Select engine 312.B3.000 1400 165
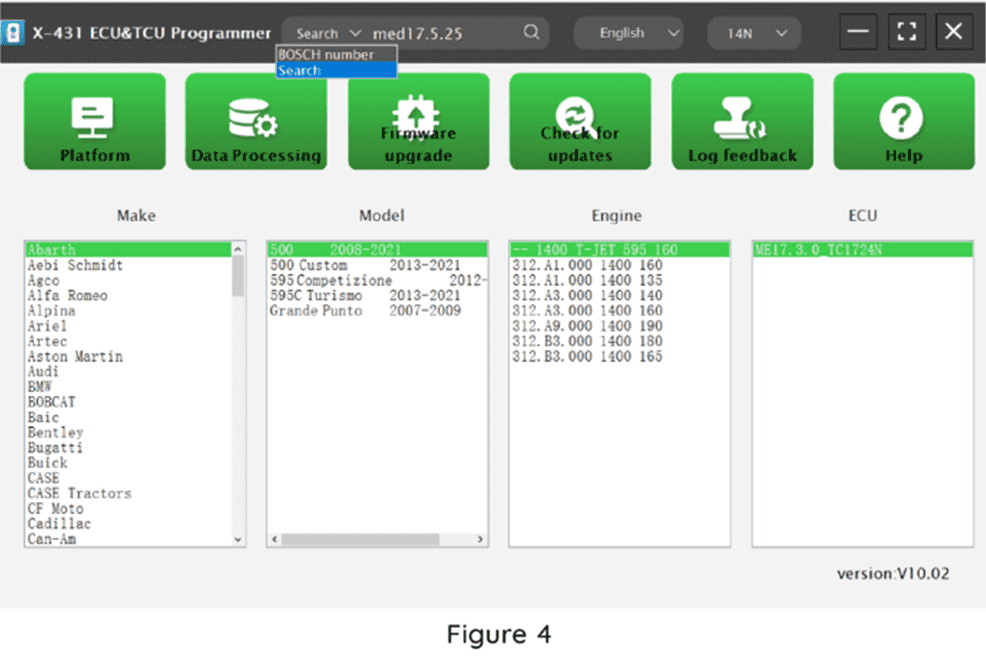The image size is (986, 659). (x=619, y=357)
